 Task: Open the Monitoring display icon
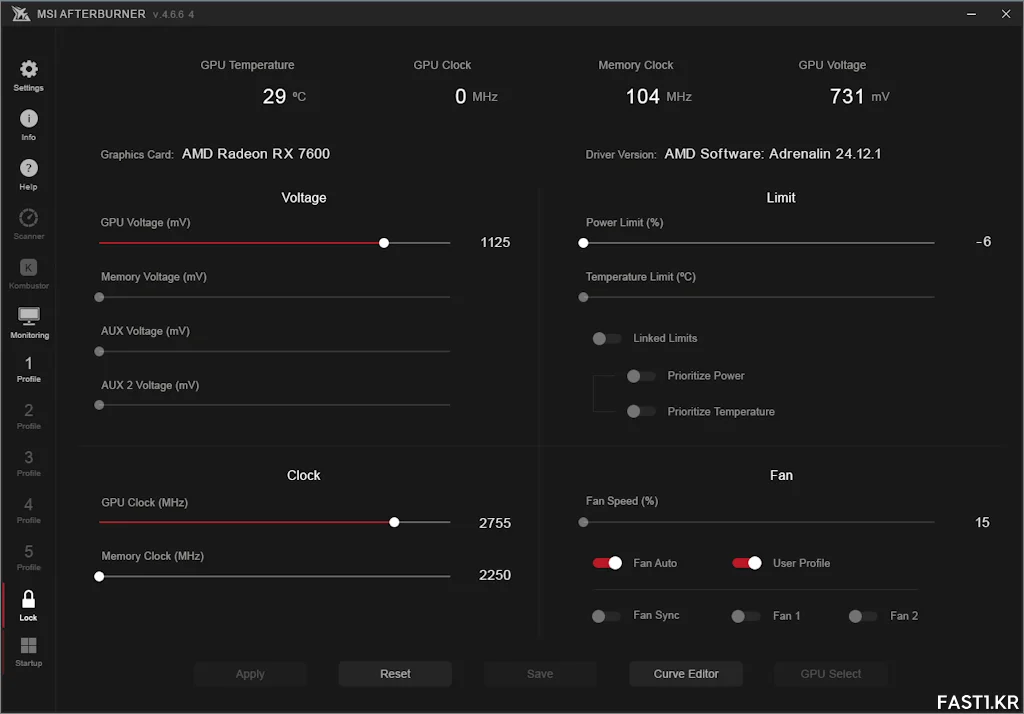(x=29, y=316)
